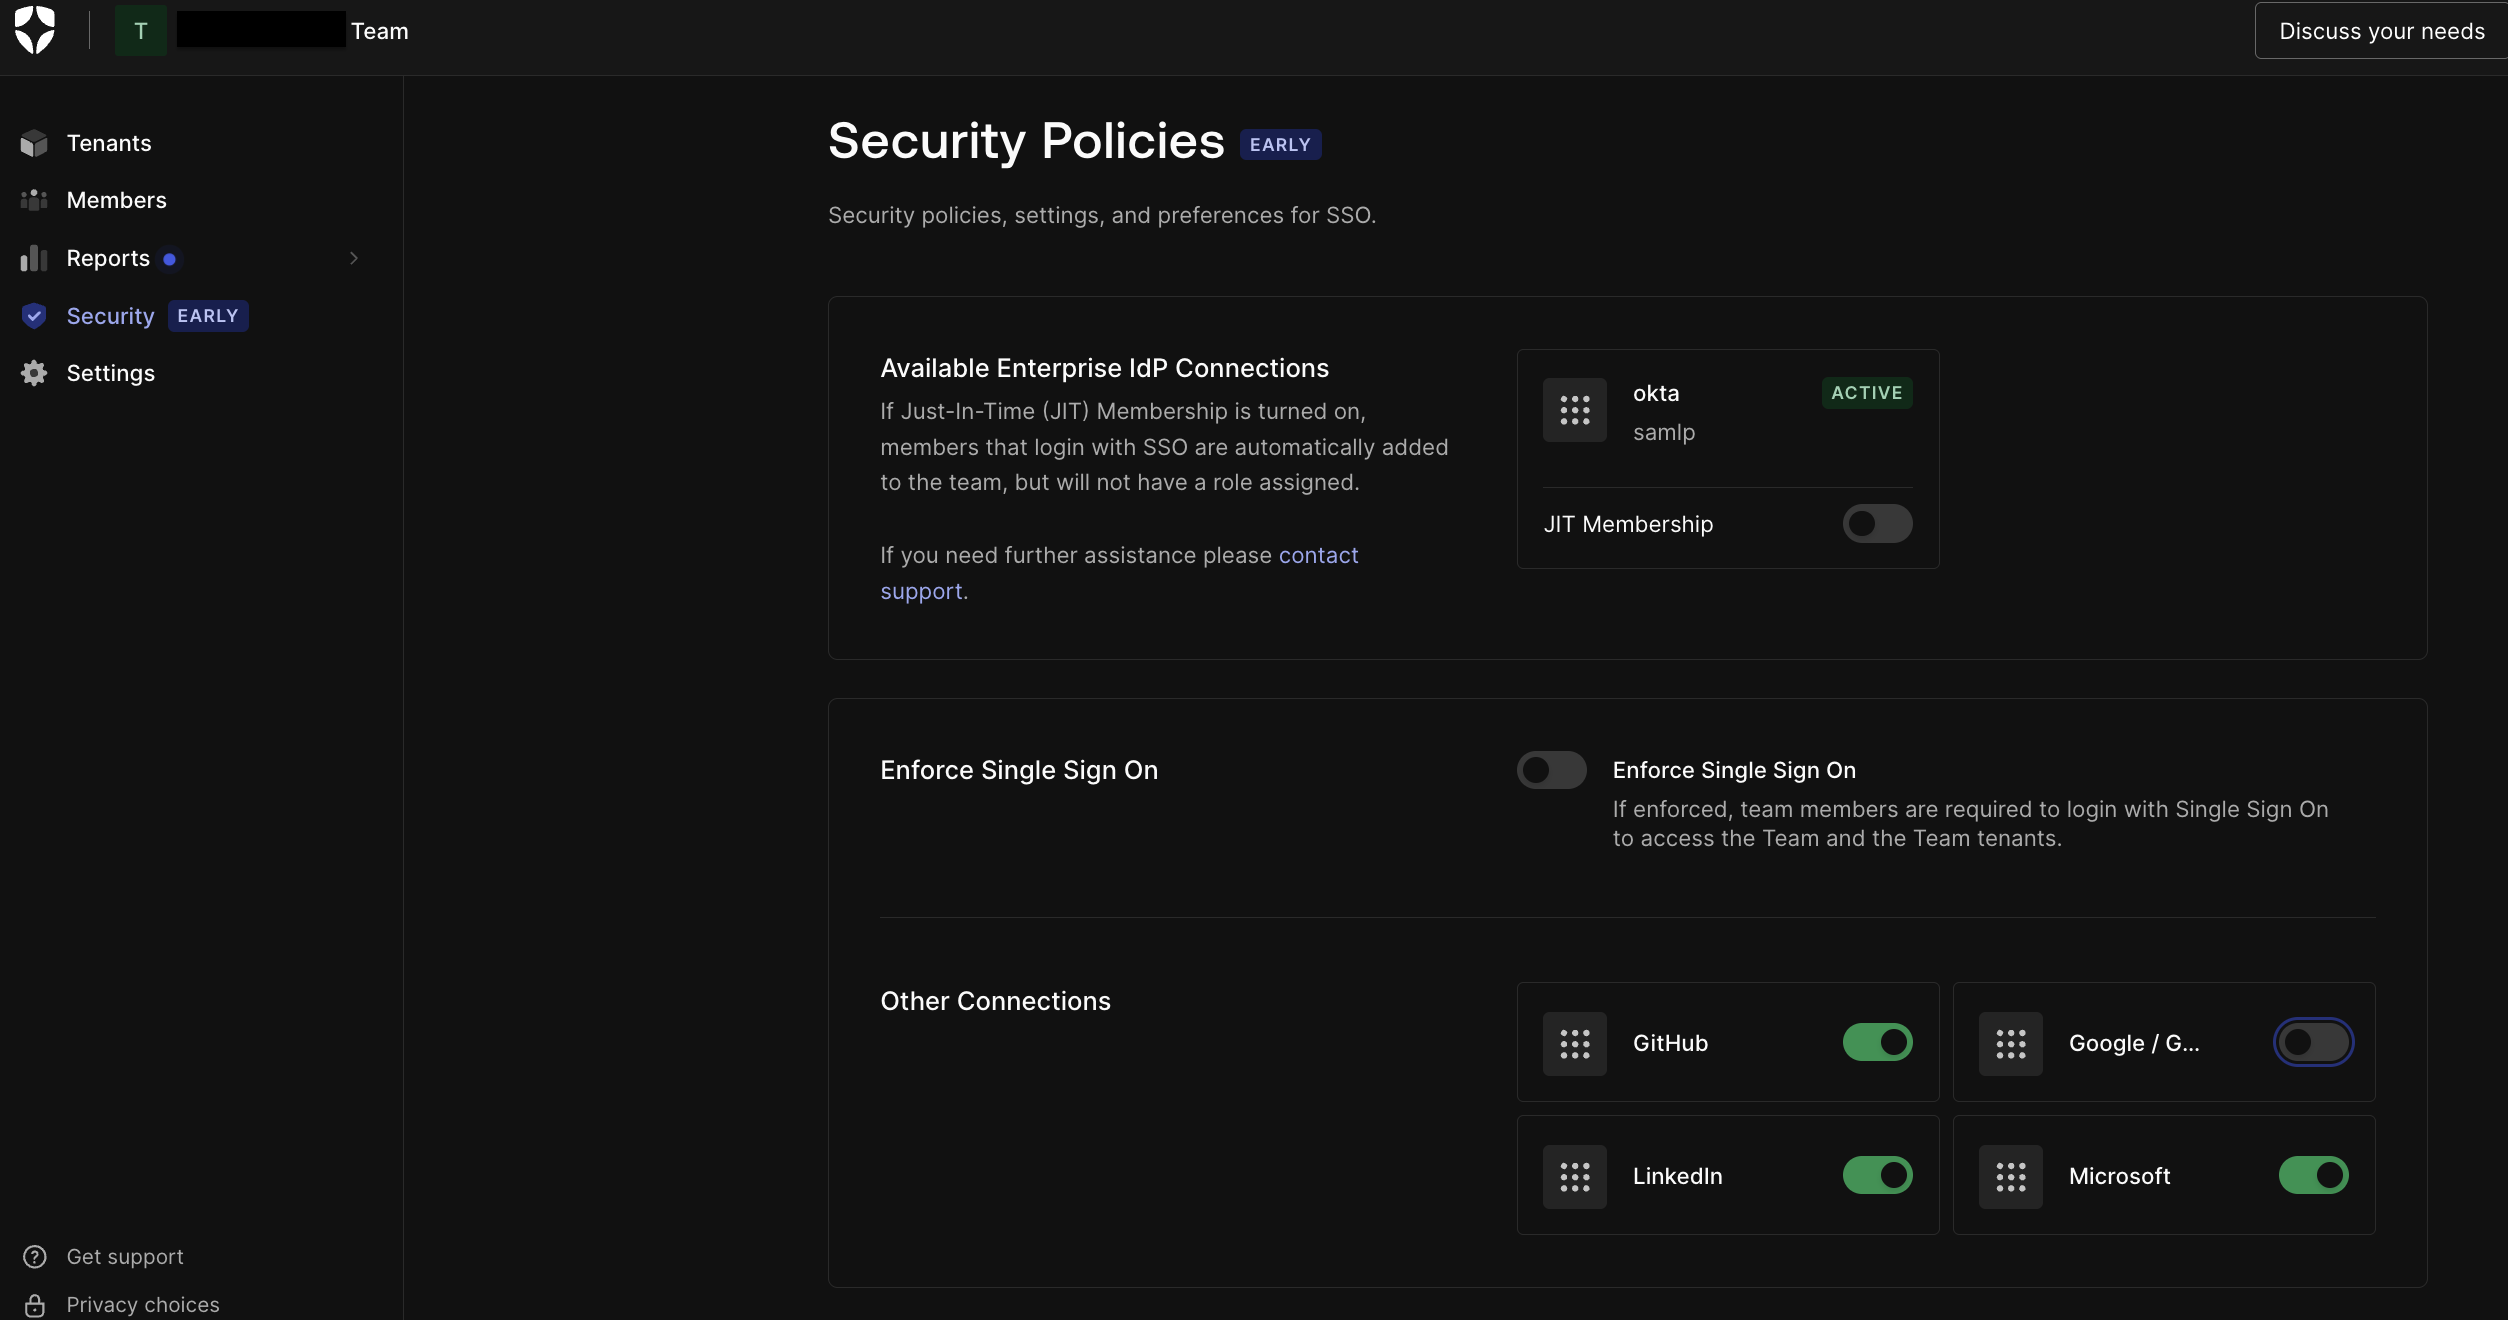The height and width of the screenshot is (1320, 2508).
Task: Click the Security shield icon in sidebar
Action: click(34, 316)
